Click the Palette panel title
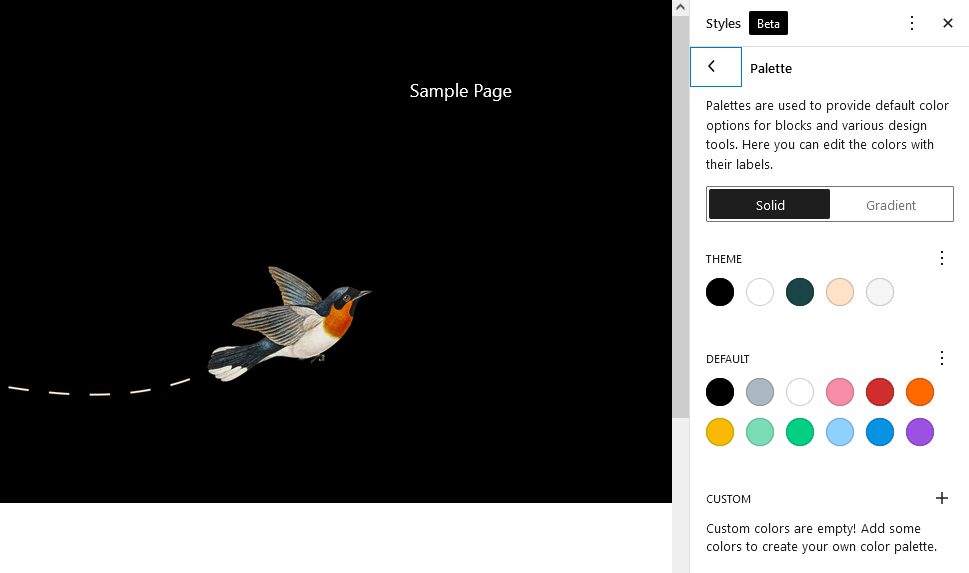Screen dimensions: 969x573 click(771, 68)
